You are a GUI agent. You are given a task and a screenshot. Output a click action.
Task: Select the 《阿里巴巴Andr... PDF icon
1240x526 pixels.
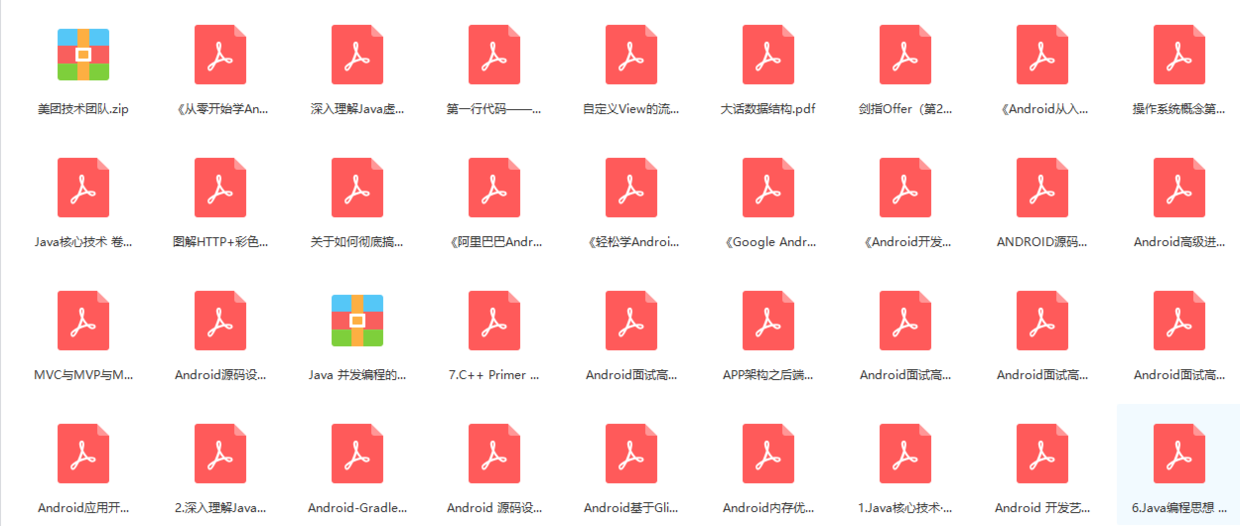tap(494, 187)
